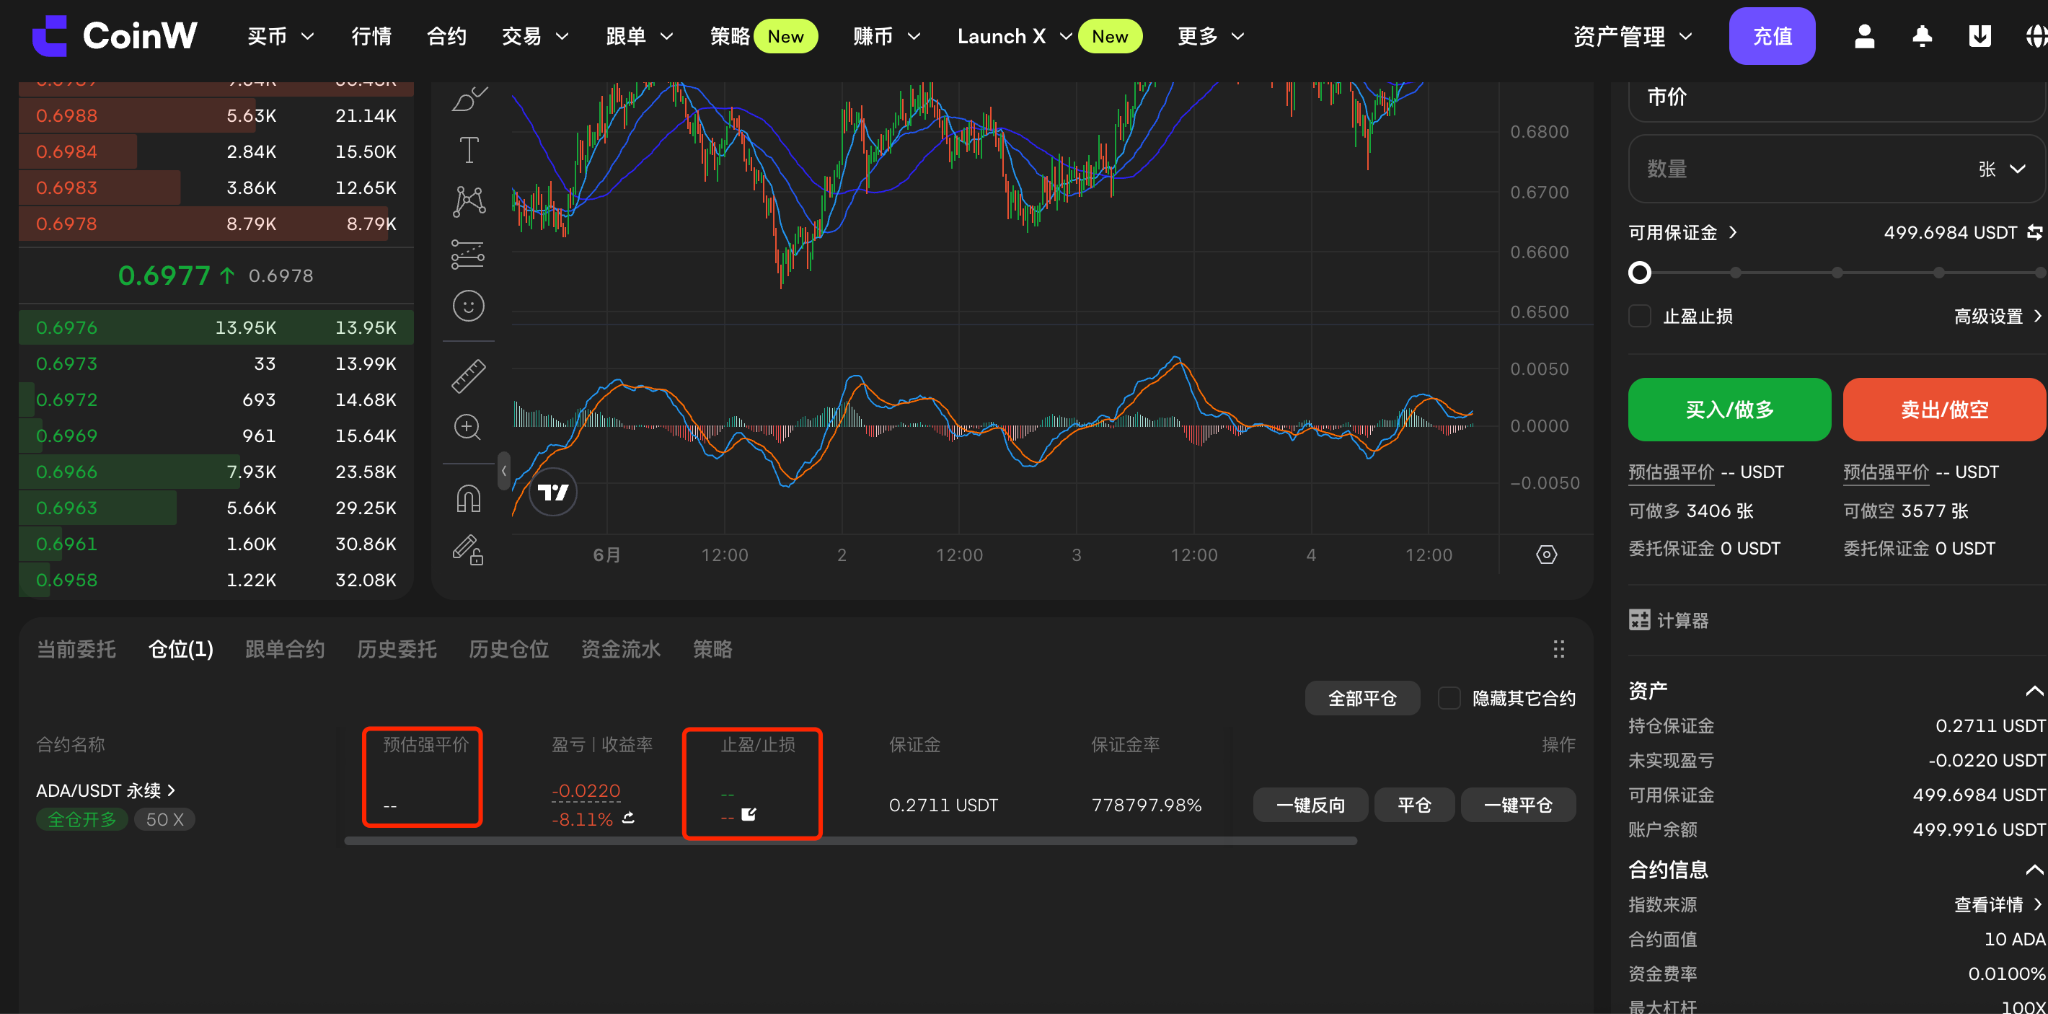The height and width of the screenshot is (1014, 2048).
Task: Open the user profile icon
Action: tap(1864, 37)
